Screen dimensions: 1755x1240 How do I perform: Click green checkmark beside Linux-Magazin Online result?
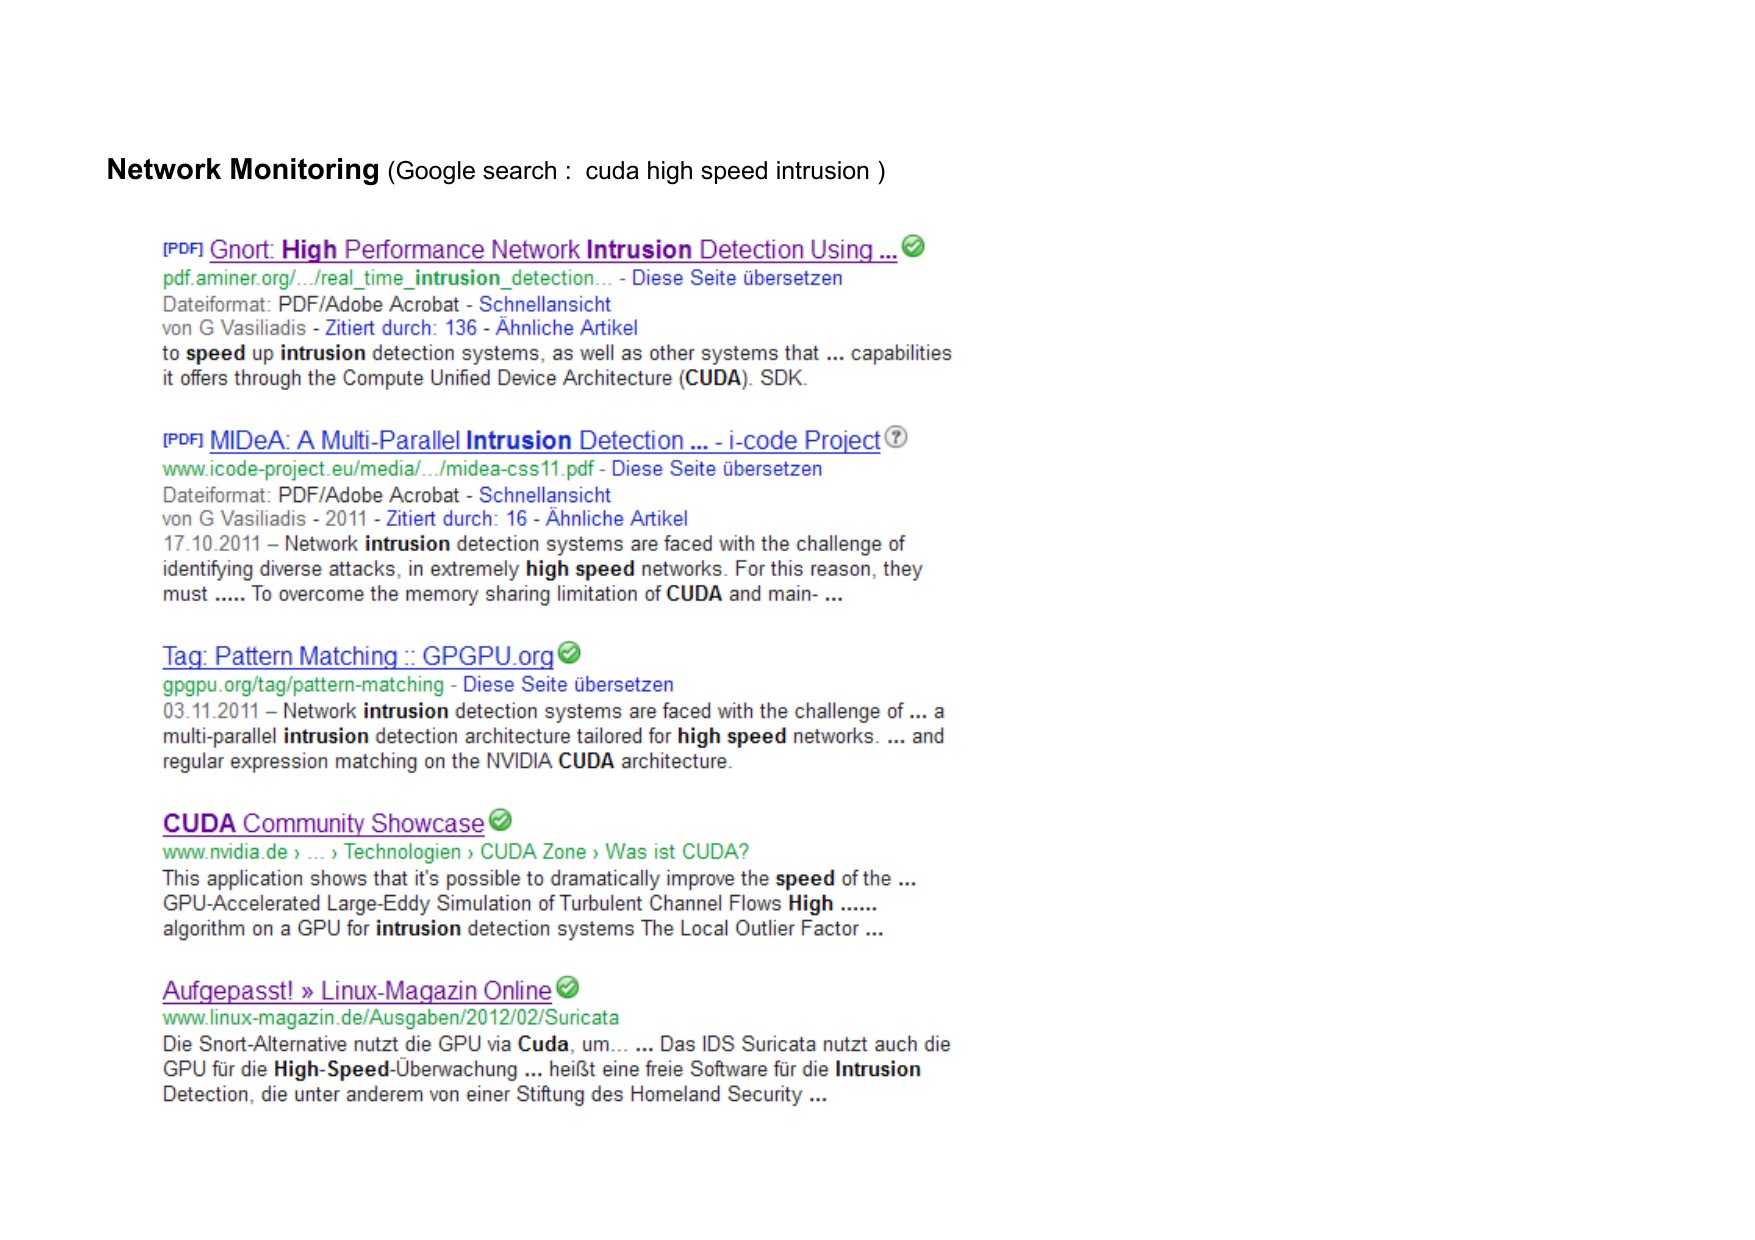(x=567, y=987)
